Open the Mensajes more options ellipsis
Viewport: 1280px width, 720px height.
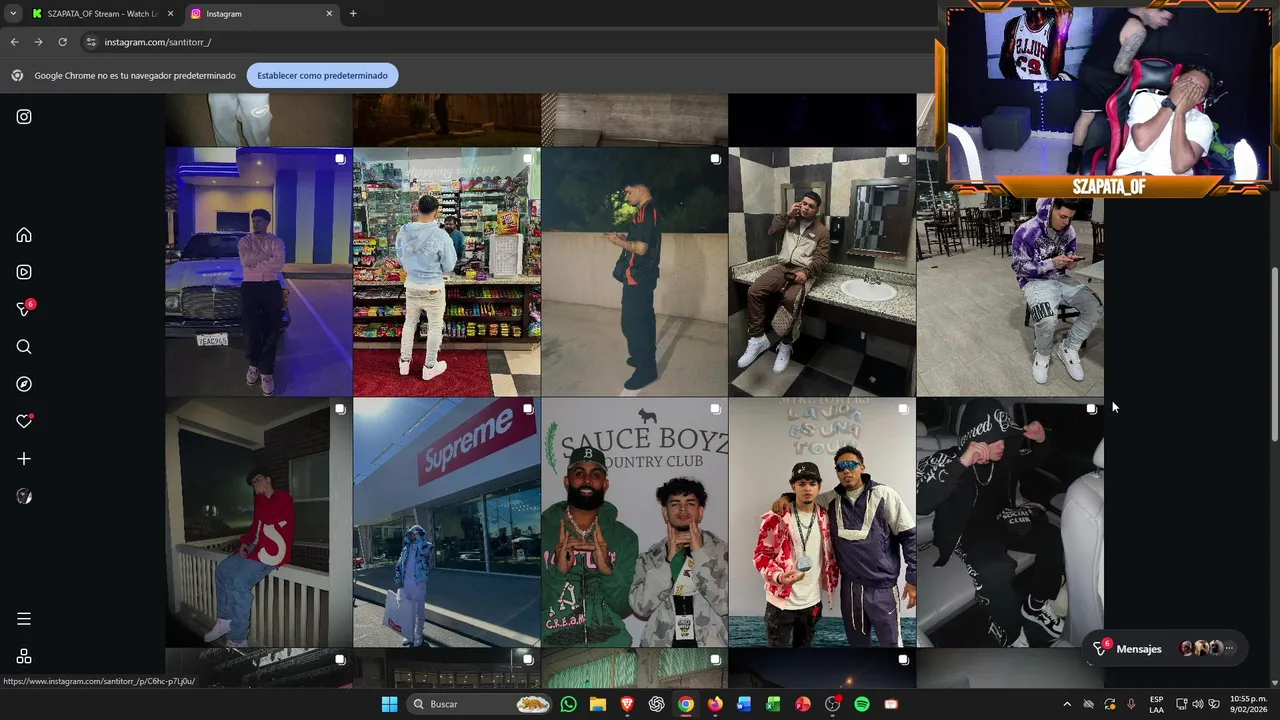1230,649
